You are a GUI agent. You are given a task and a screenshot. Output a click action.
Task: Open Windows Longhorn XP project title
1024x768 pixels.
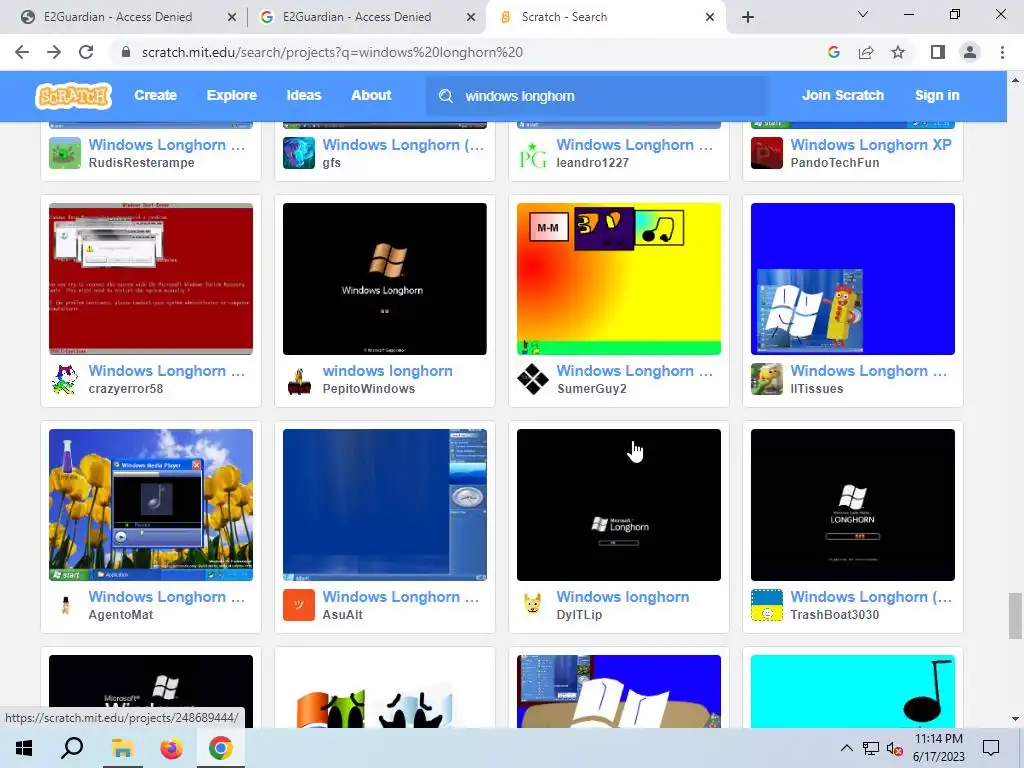871,145
